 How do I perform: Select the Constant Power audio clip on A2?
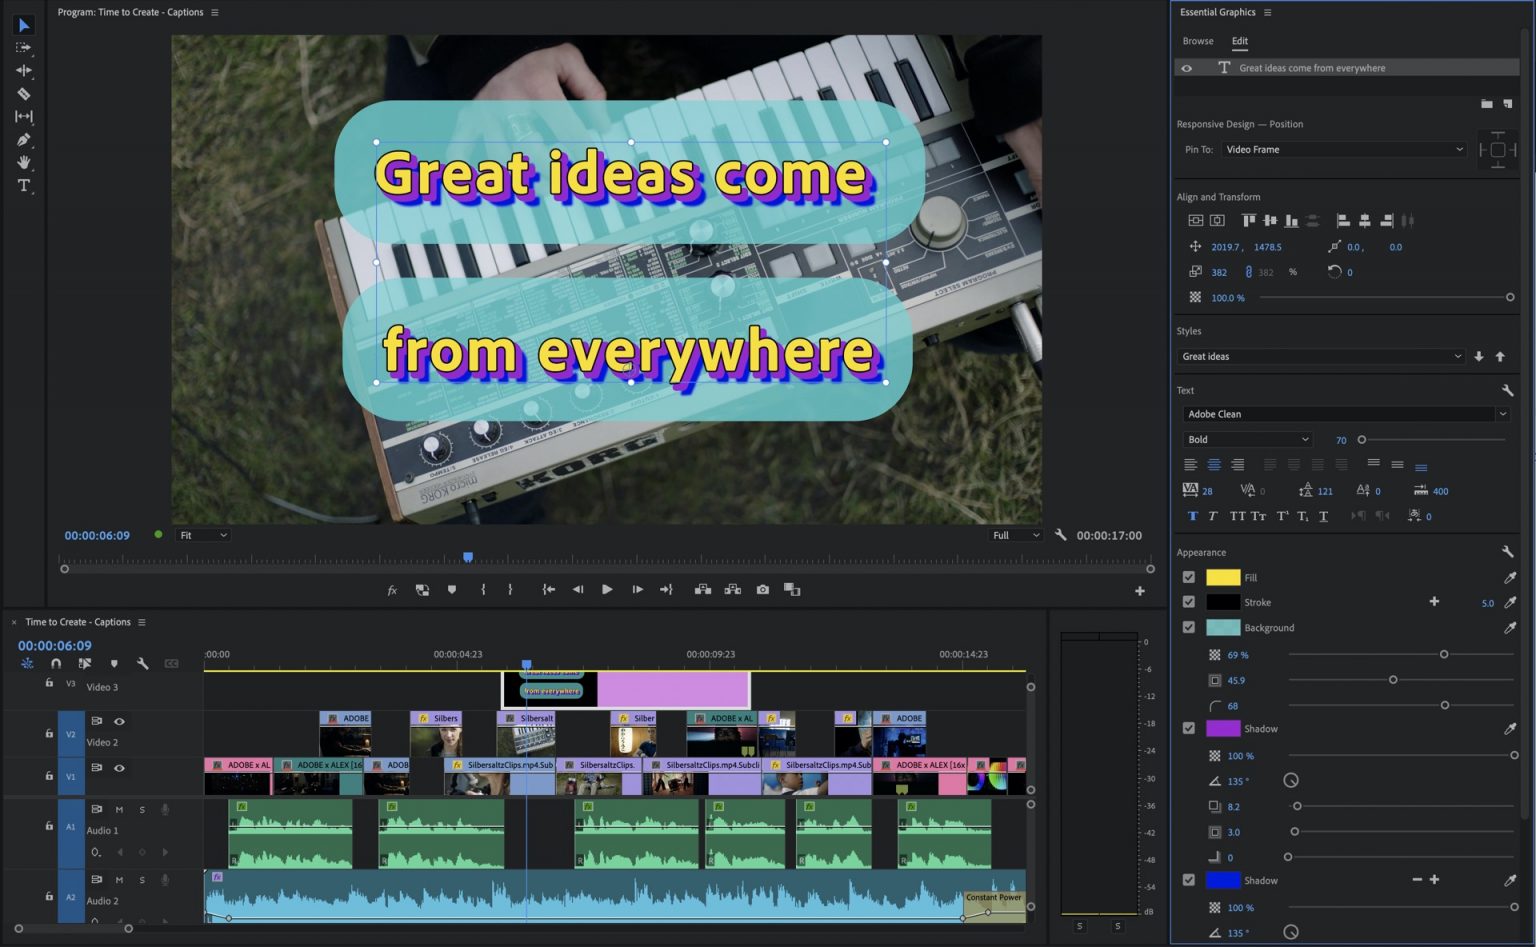coord(993,898)
